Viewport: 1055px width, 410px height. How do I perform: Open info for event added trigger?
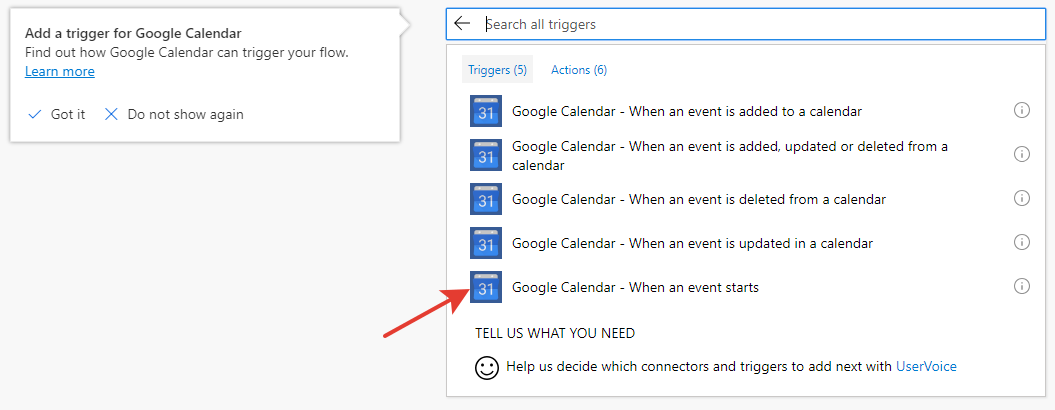pos(1022,110)
